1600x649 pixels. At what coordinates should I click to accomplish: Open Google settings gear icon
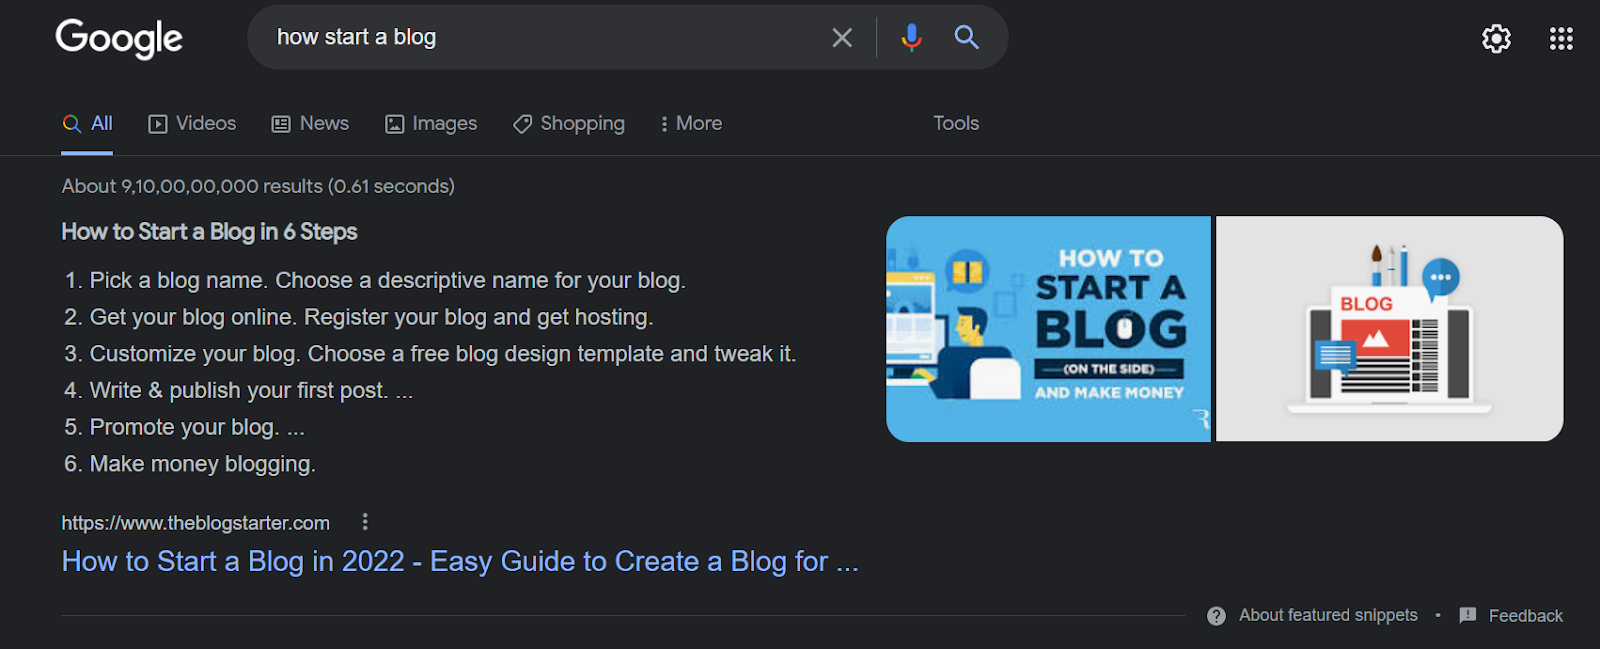coord(1496,38)
